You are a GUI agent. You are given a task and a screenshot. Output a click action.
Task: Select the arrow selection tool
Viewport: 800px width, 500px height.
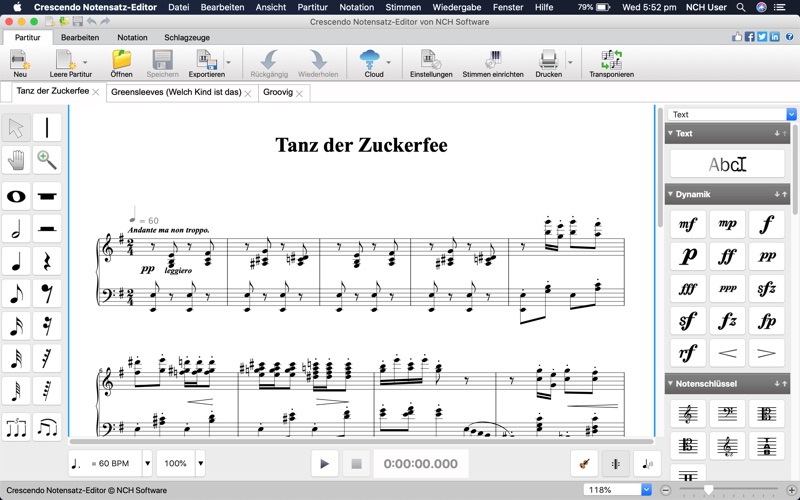pyautogui.click(x=16, y=128)
